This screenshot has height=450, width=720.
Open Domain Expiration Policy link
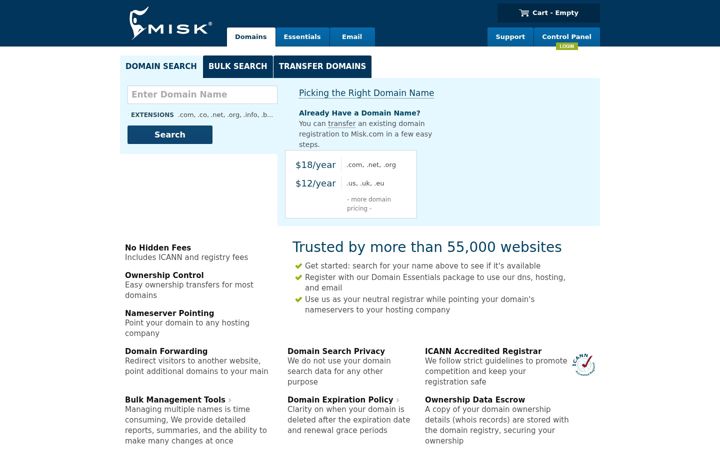coord(340,400)
